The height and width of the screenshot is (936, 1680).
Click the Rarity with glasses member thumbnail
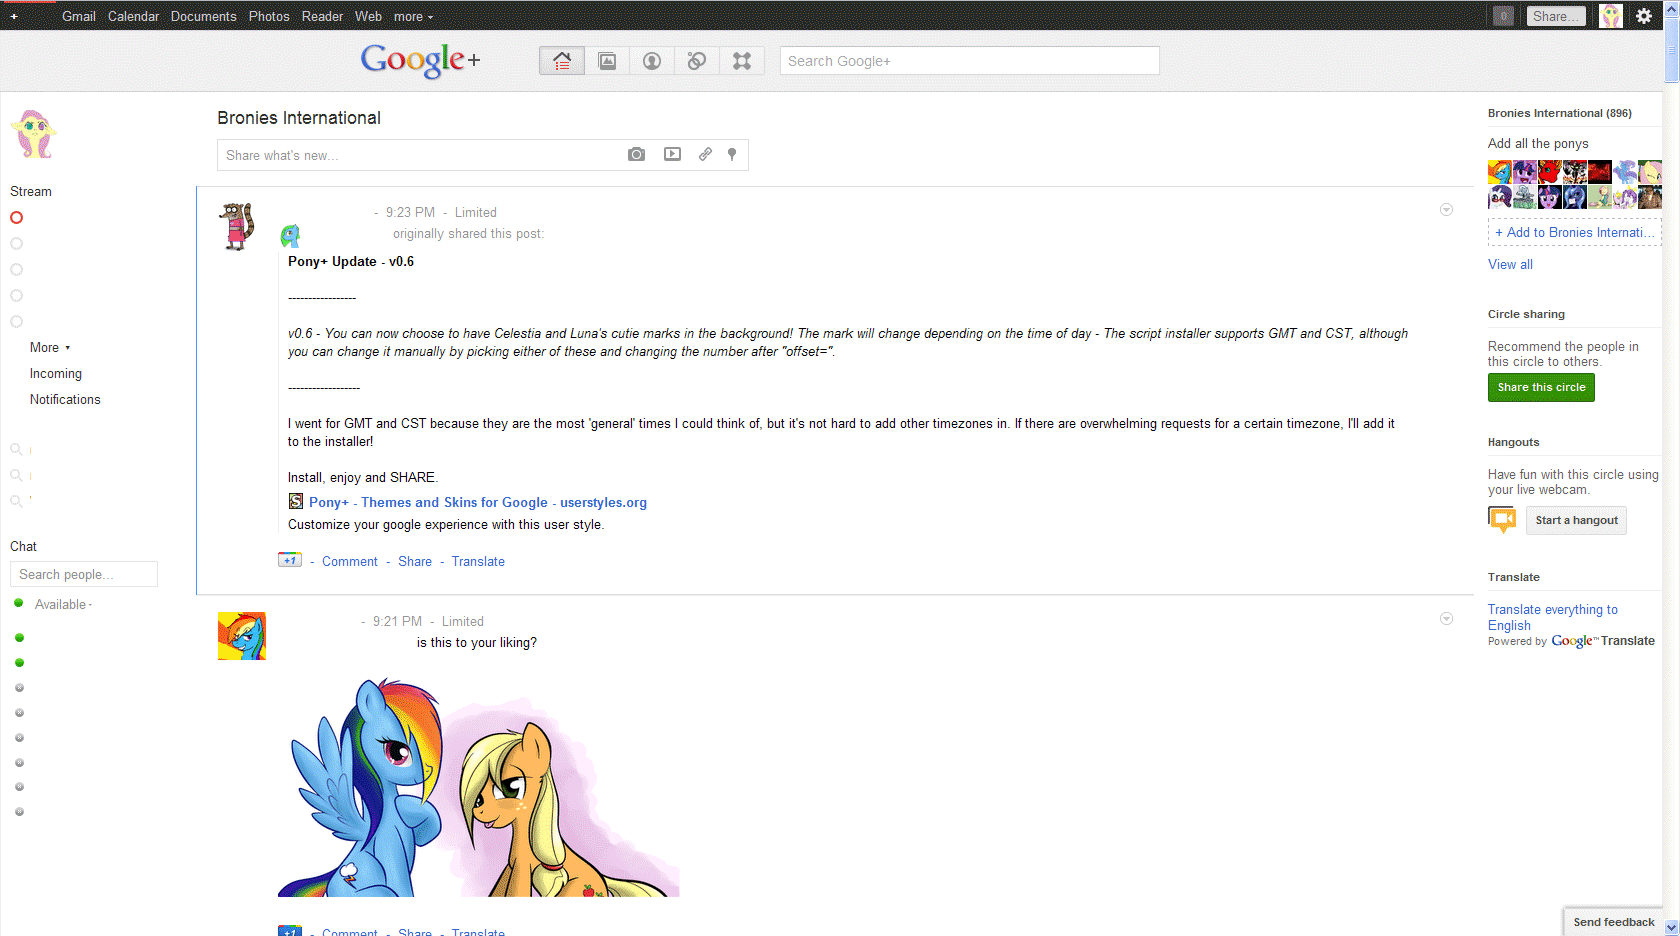pyautogui.click(x=1500, y=197)
